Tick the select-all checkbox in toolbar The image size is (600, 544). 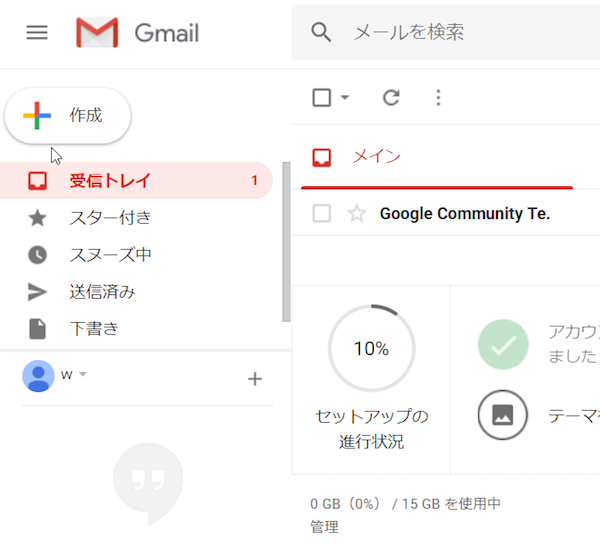click(x=321, y=98)
